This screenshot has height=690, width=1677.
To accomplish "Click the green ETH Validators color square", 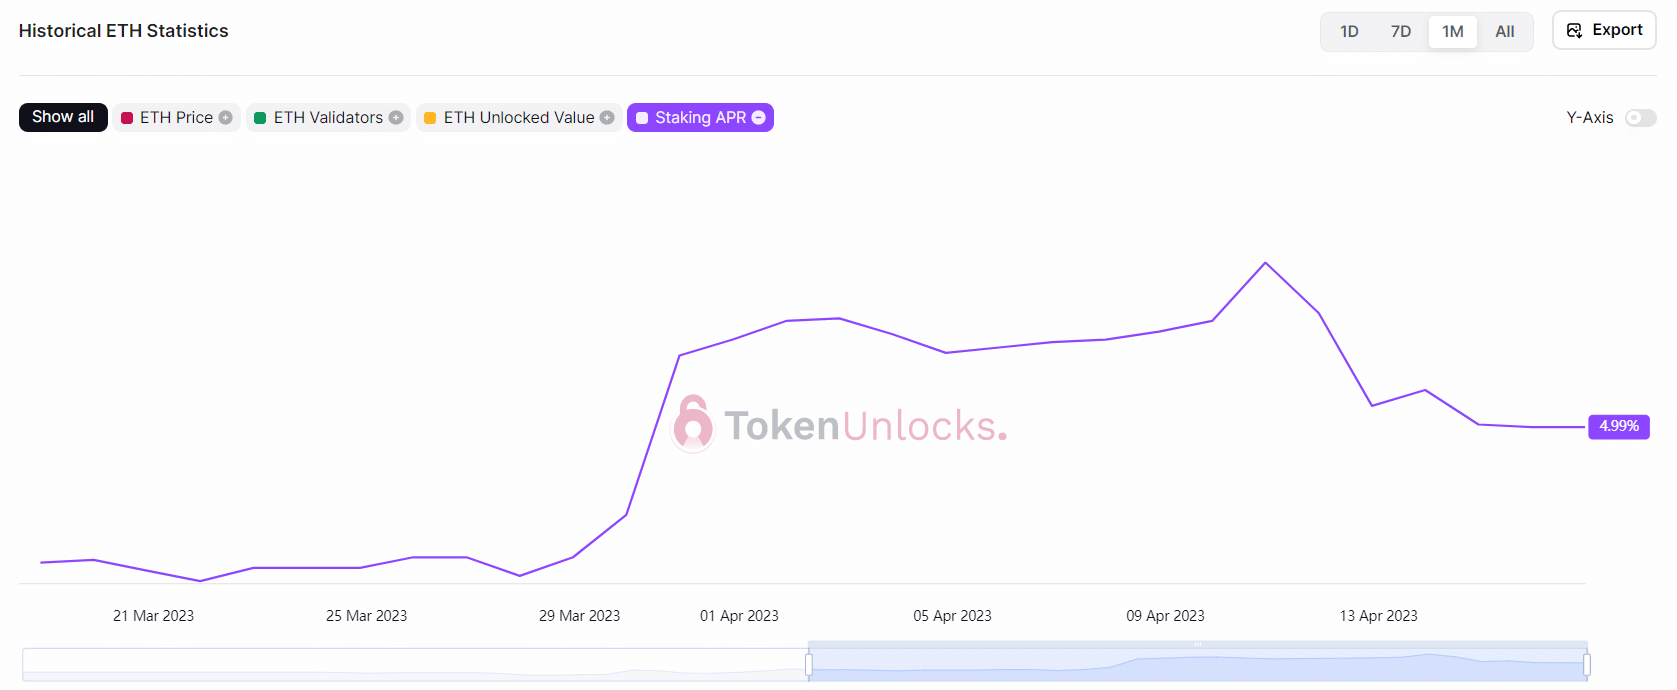I will click(x=260, y=118).
